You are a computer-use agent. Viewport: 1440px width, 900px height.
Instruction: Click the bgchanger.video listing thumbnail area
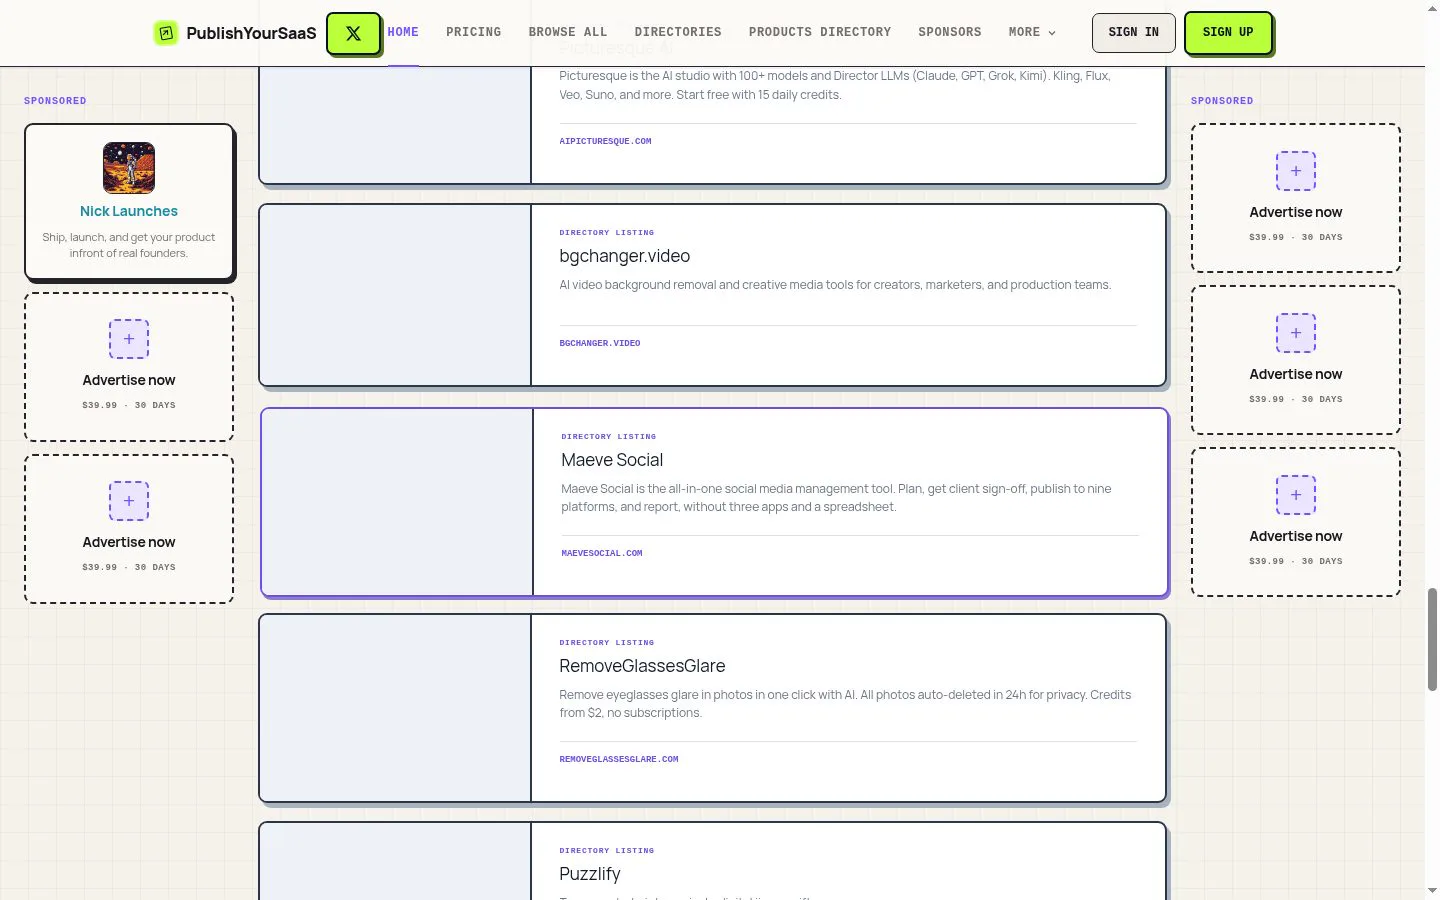(x=396, y=295)
